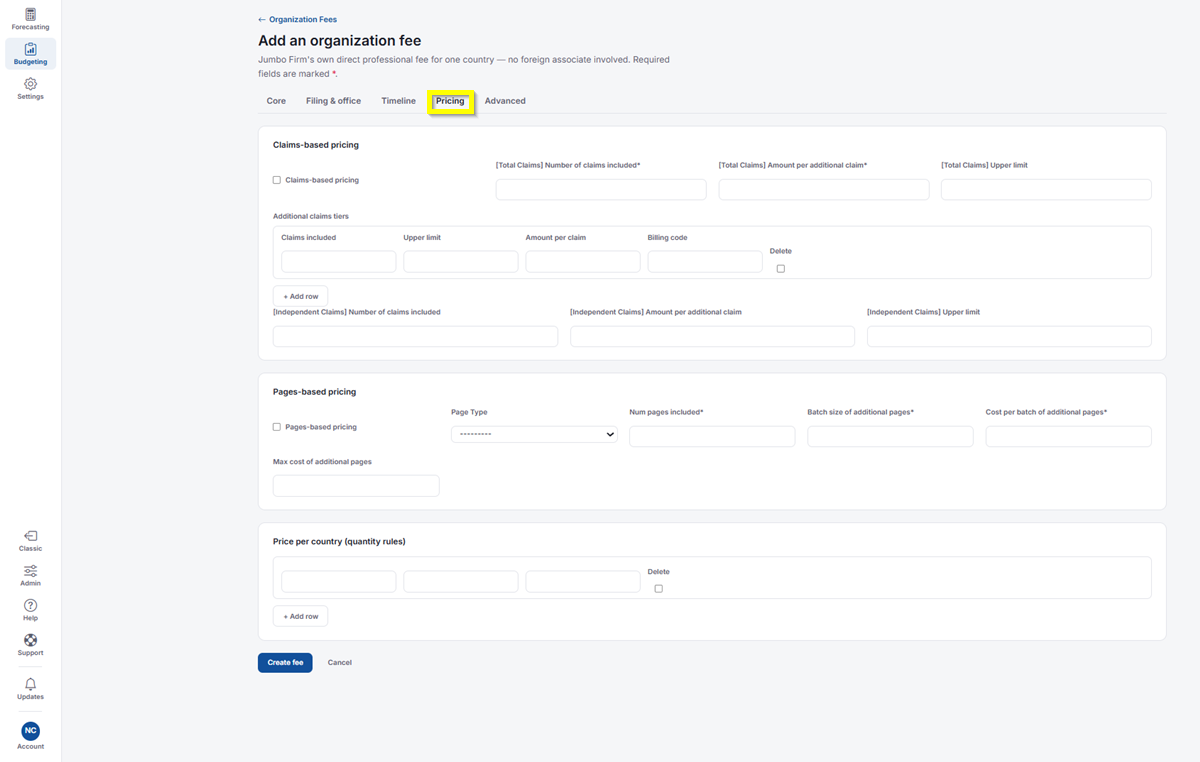
Task: Open the Admin sliders icon
Action: coord(30,571)
